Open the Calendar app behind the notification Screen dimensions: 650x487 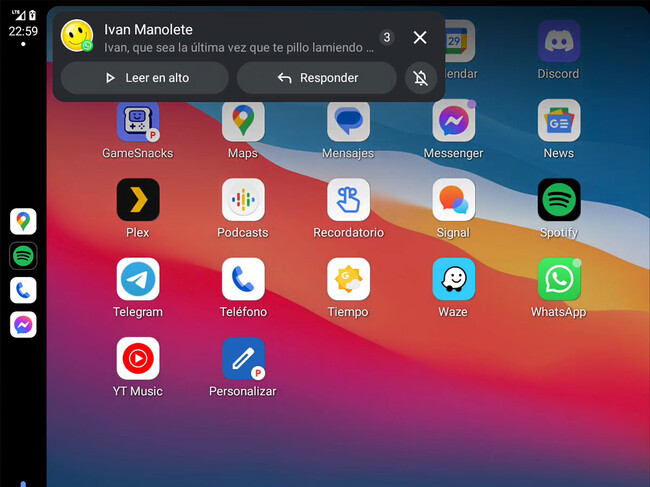point(459,41)
